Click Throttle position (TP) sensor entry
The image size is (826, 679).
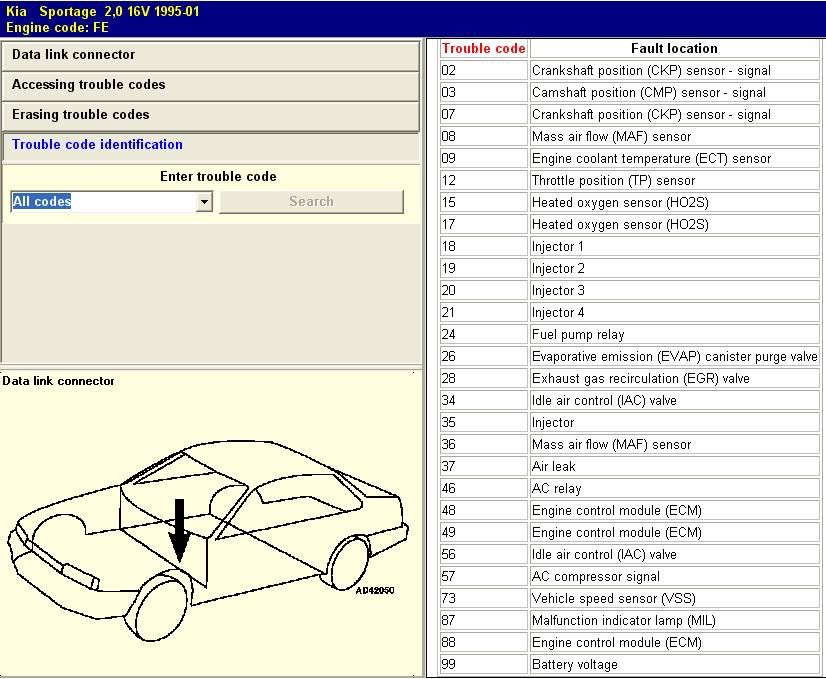click(x=613, y=181)
